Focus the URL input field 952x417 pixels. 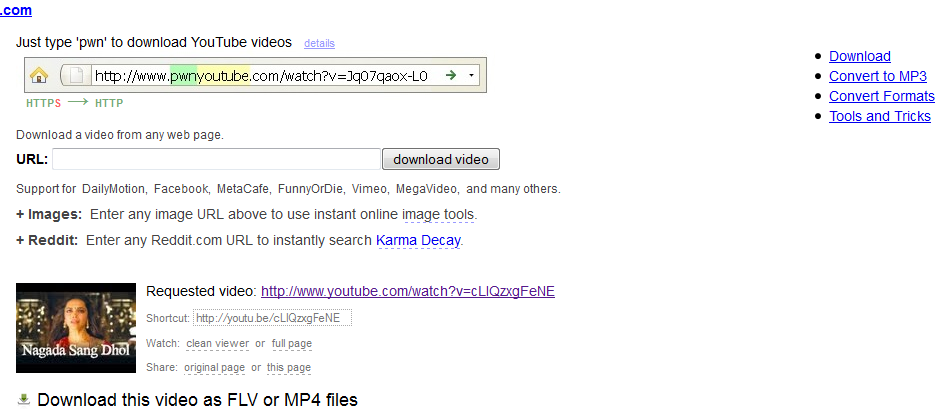point(216,159)
